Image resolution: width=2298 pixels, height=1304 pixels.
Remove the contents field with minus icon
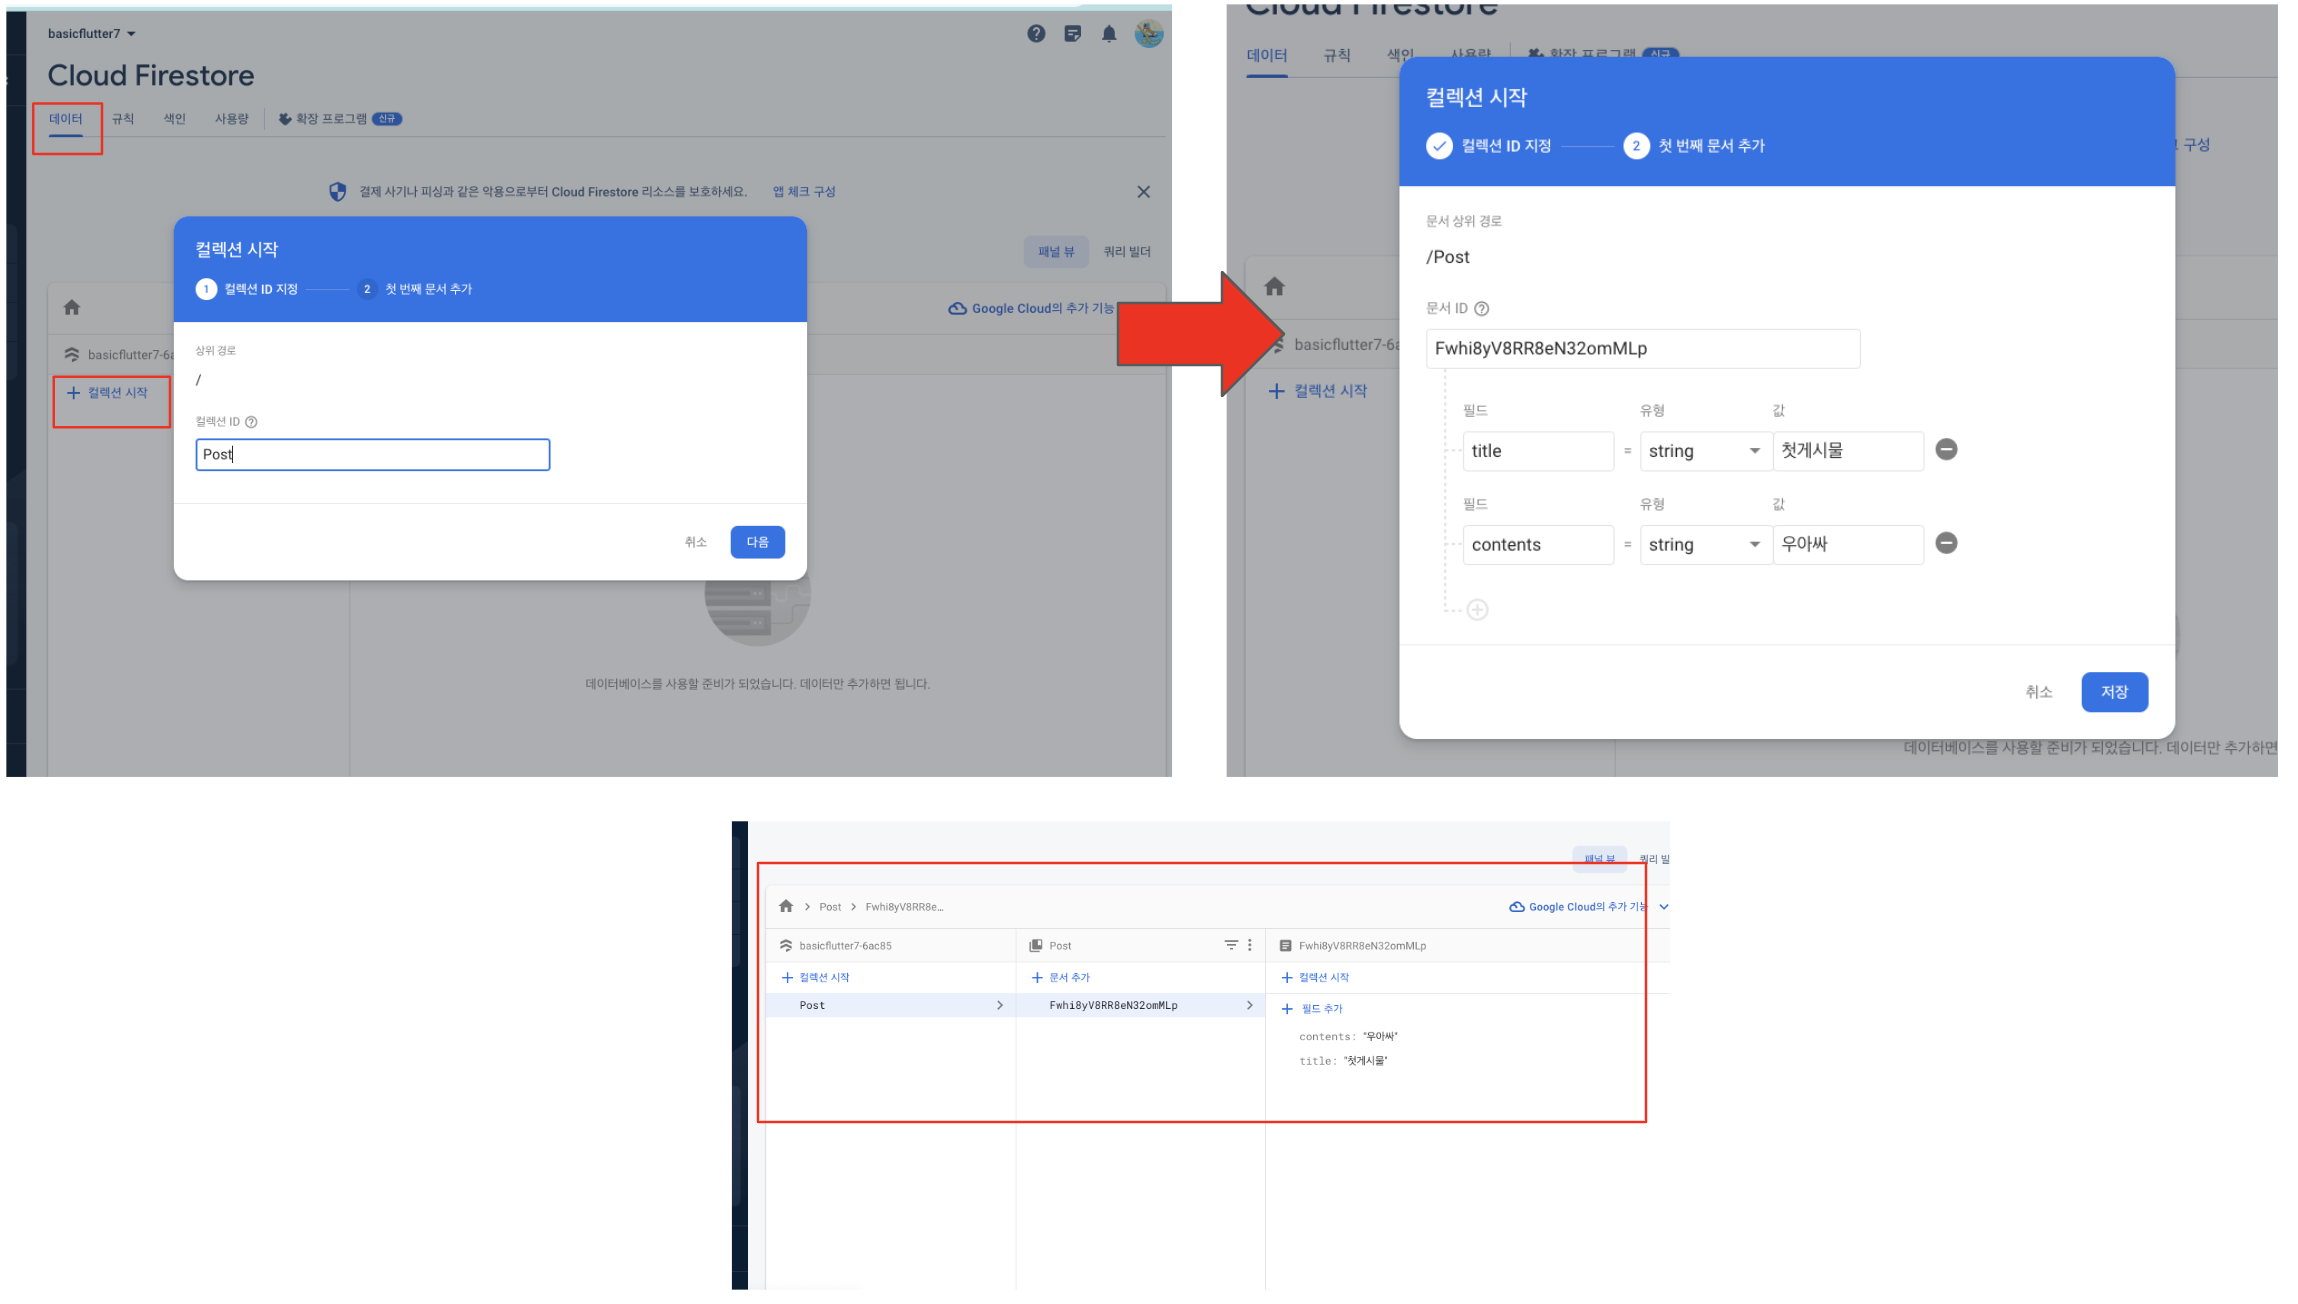pyautogui.click(x=1946, y=543)
